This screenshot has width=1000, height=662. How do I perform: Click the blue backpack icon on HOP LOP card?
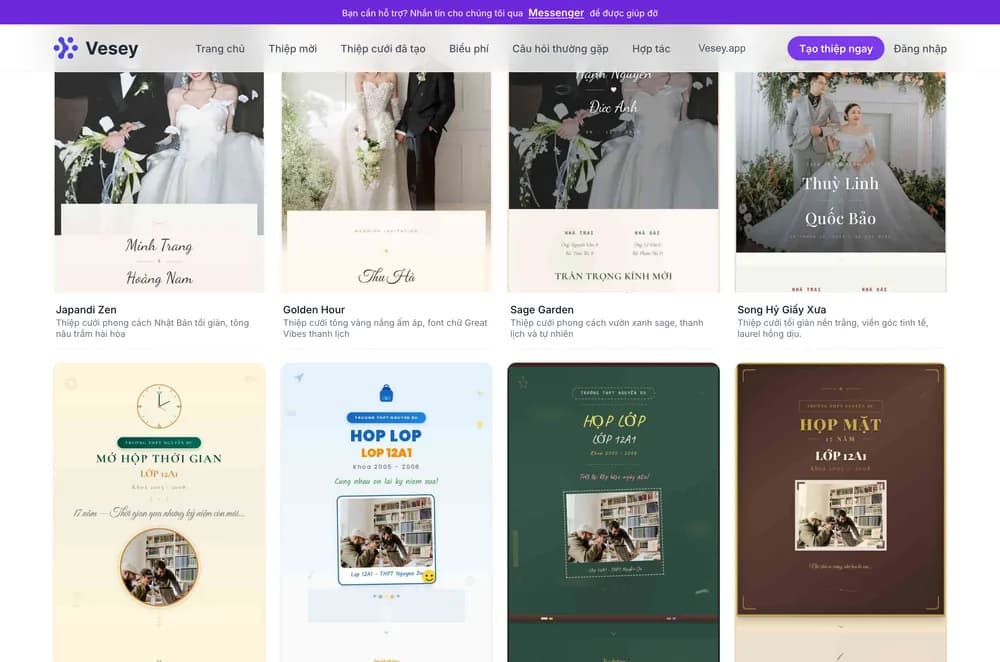386,393
